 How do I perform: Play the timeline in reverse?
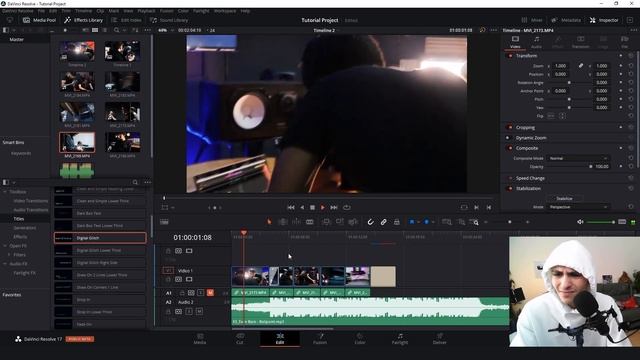point(302,207)
